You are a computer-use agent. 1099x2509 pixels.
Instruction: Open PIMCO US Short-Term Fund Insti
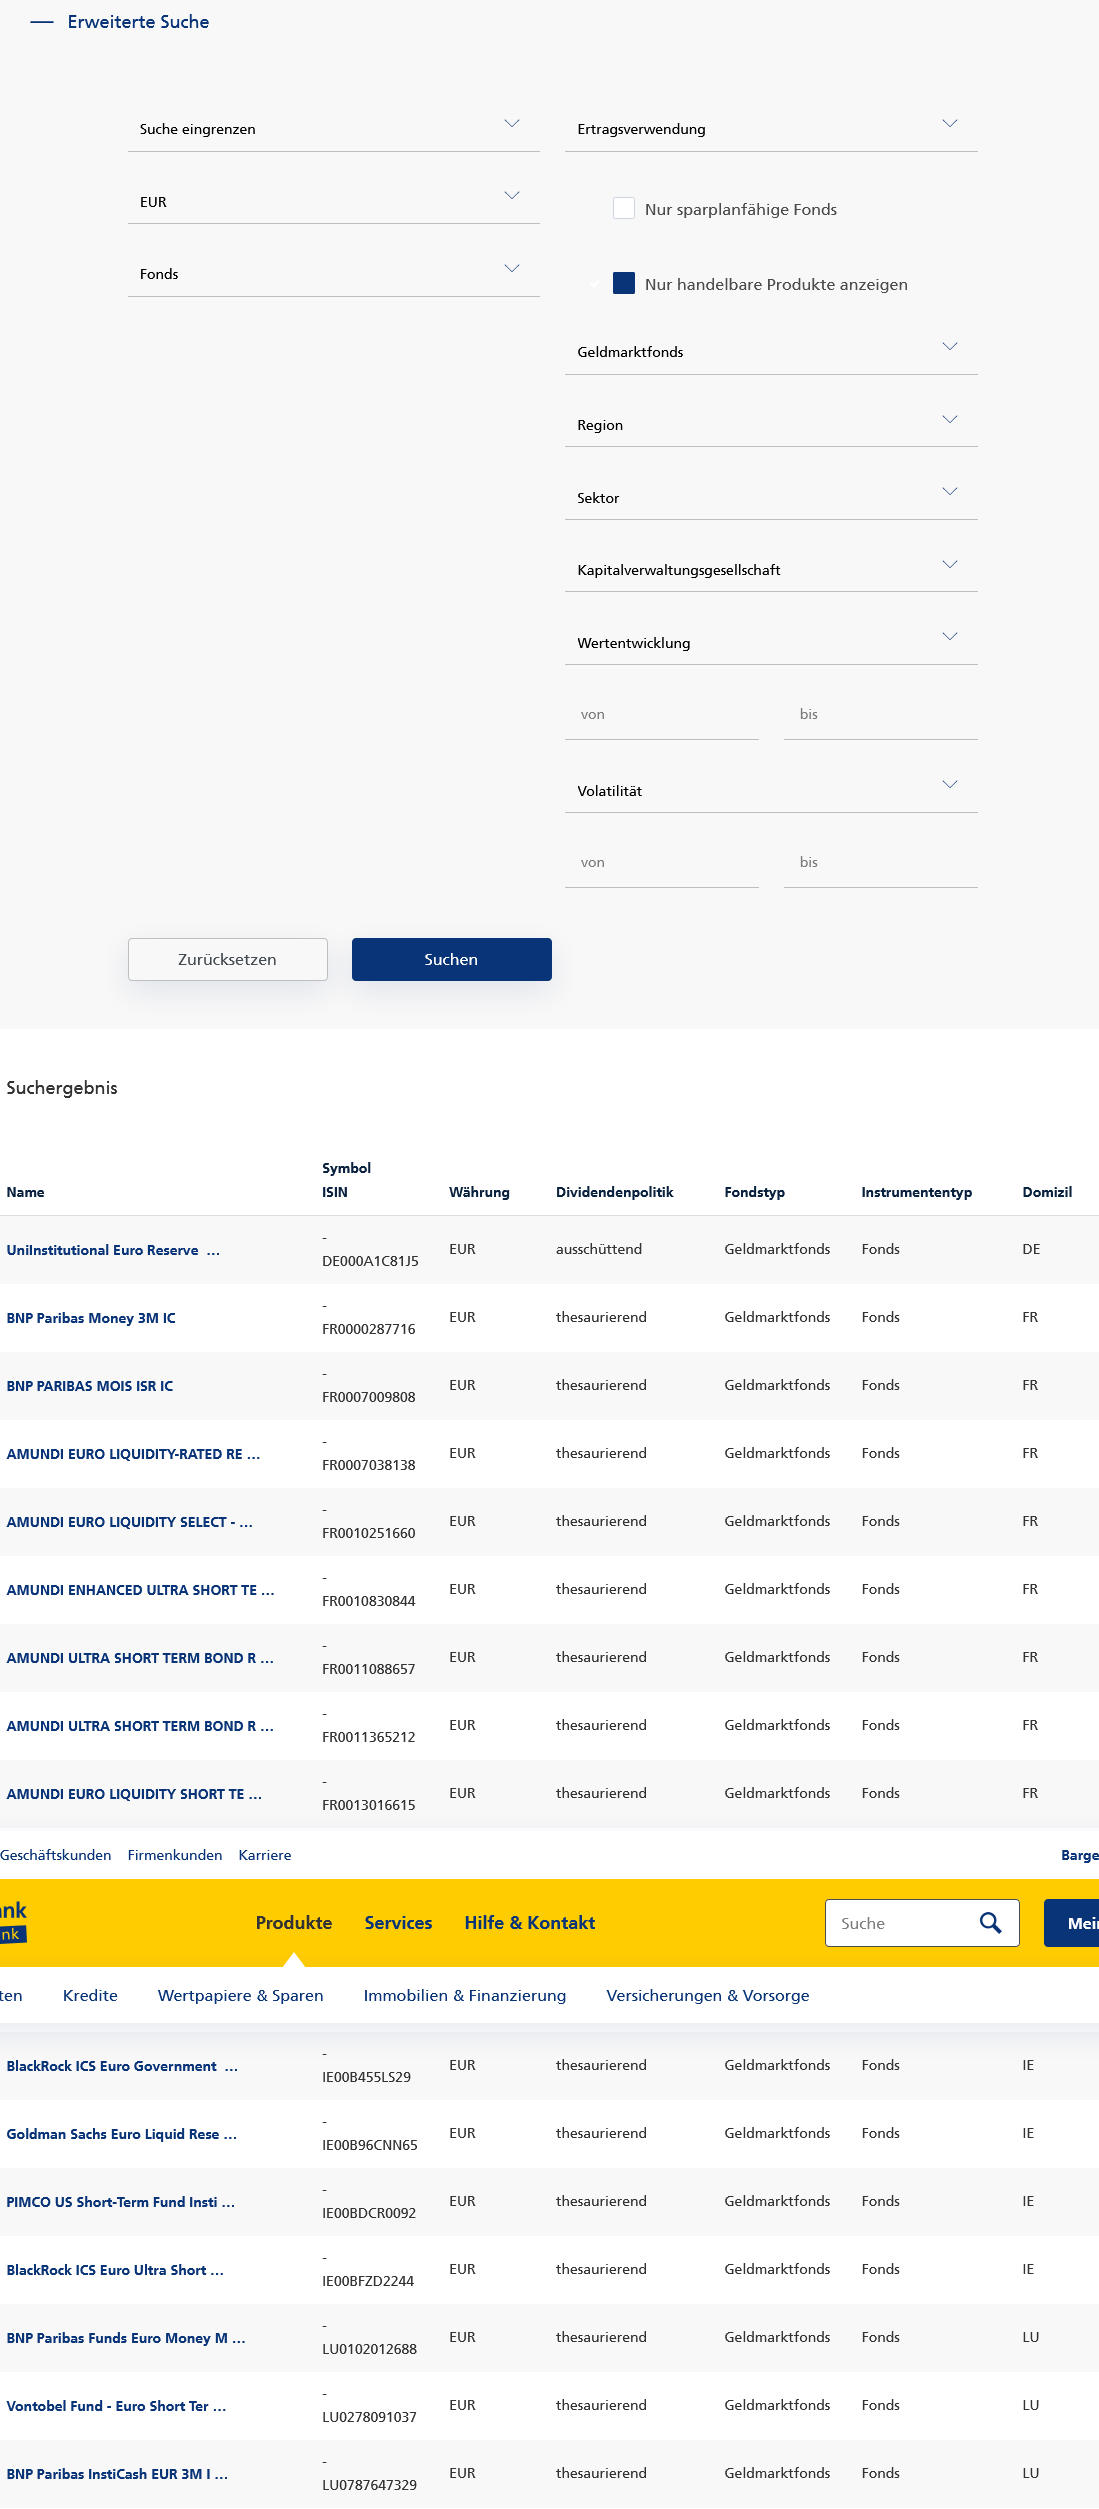click(121, 2202)
